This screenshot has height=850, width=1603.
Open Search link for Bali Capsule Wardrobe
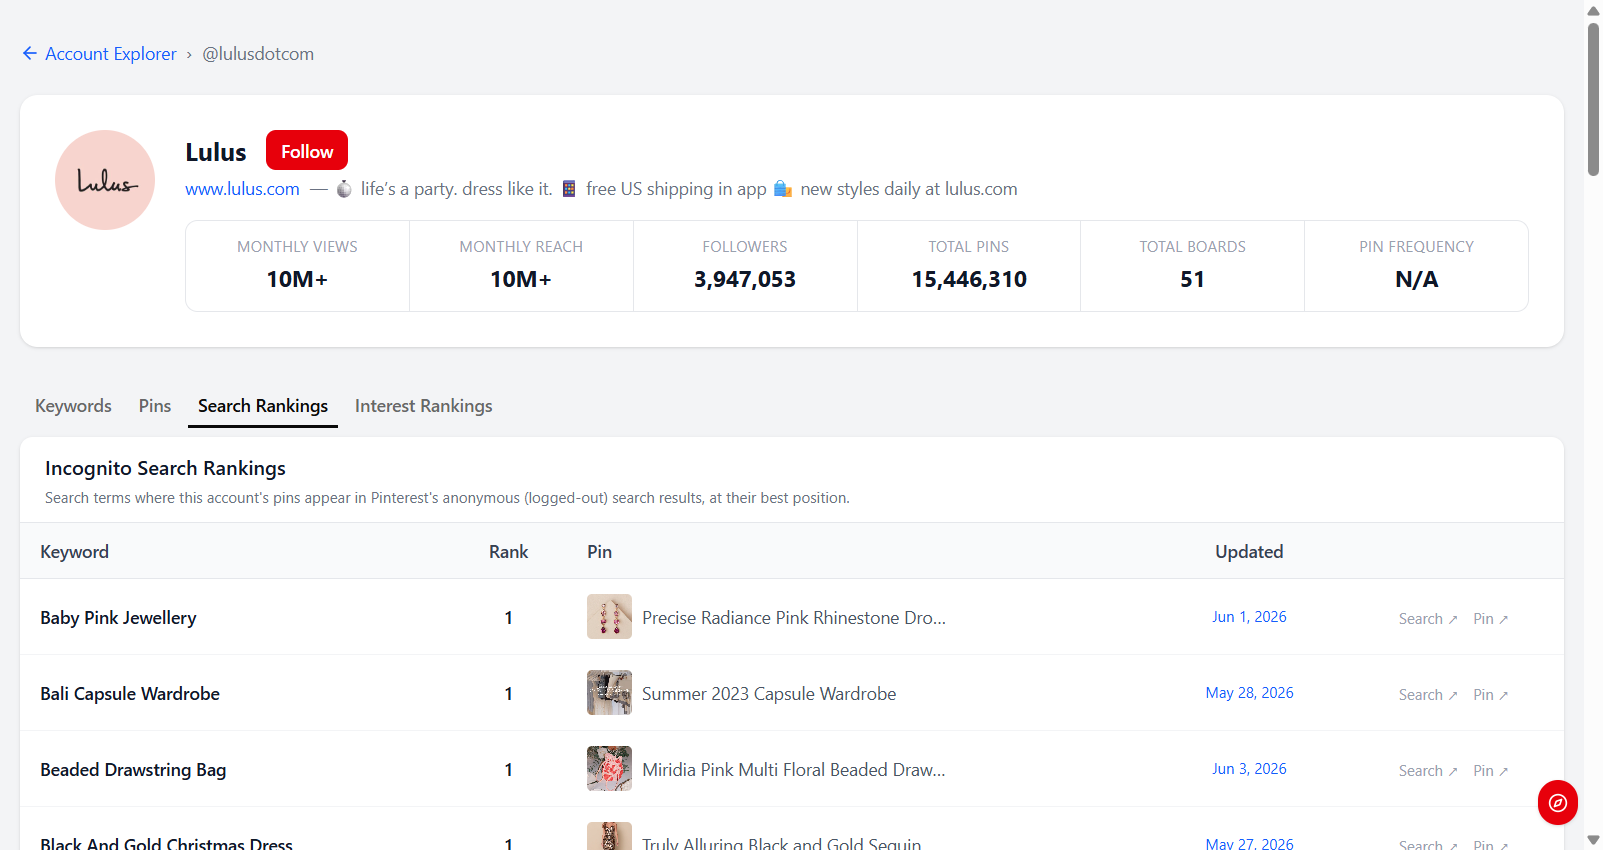(x=1428, y=695)
